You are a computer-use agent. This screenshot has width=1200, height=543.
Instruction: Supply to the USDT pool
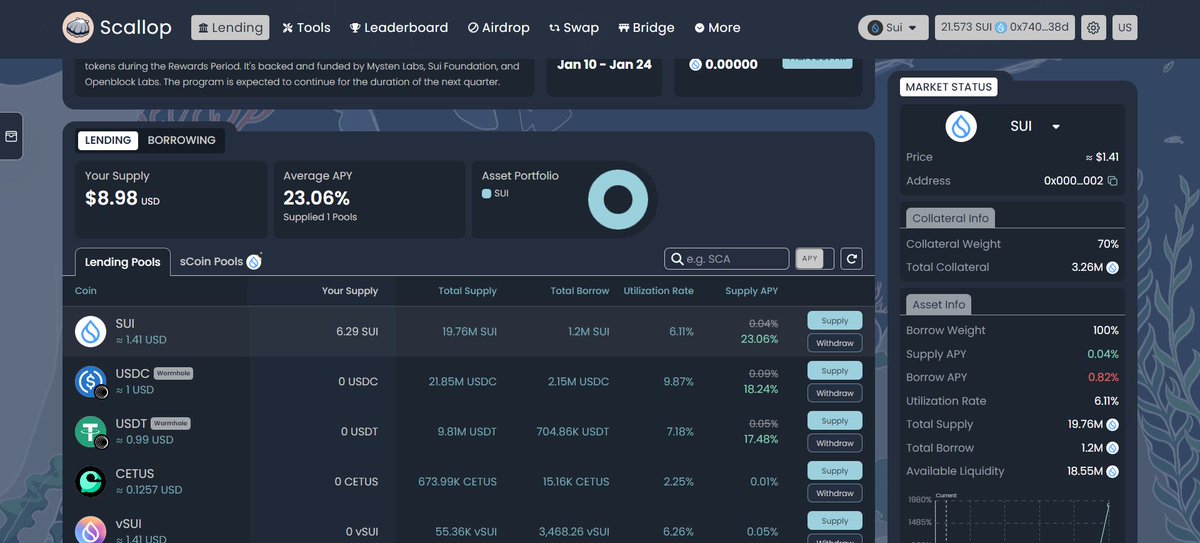[835, 421]
